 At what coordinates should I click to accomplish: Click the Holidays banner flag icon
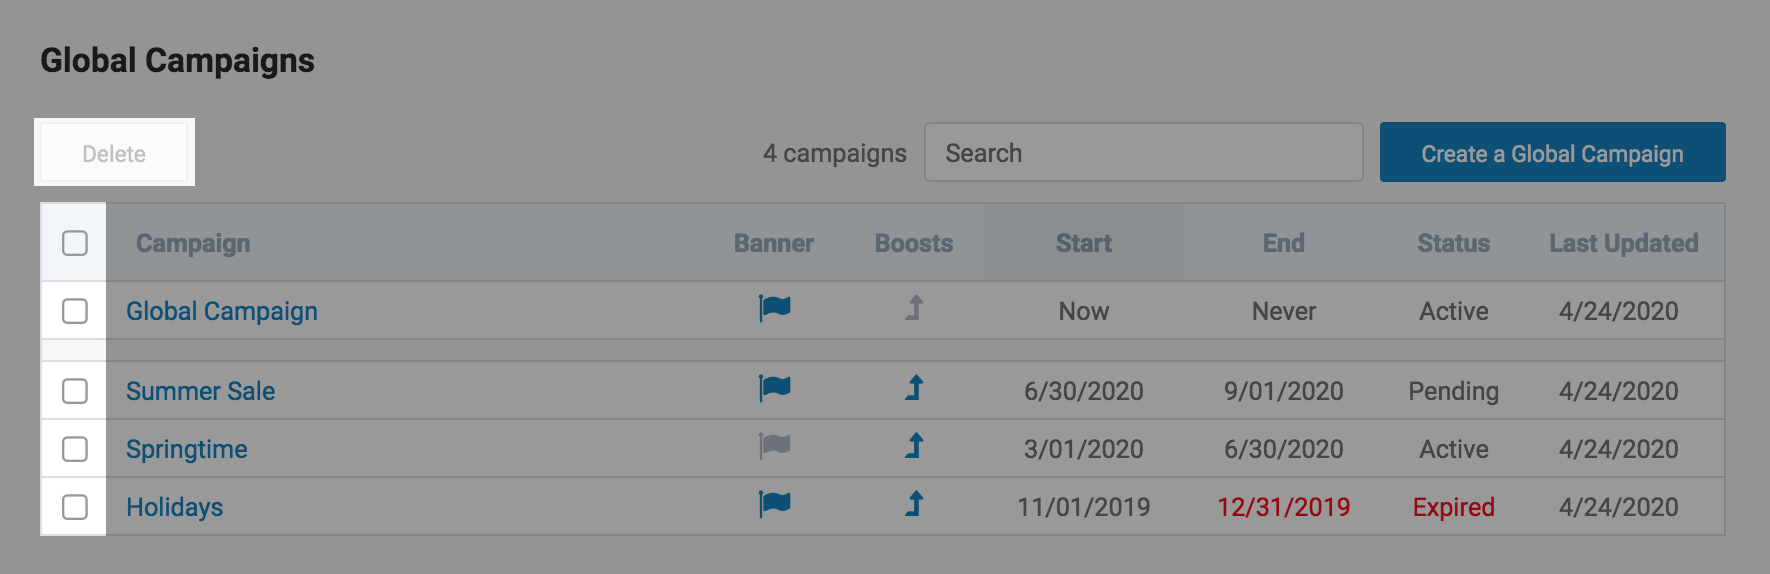(x=774, y=505)
